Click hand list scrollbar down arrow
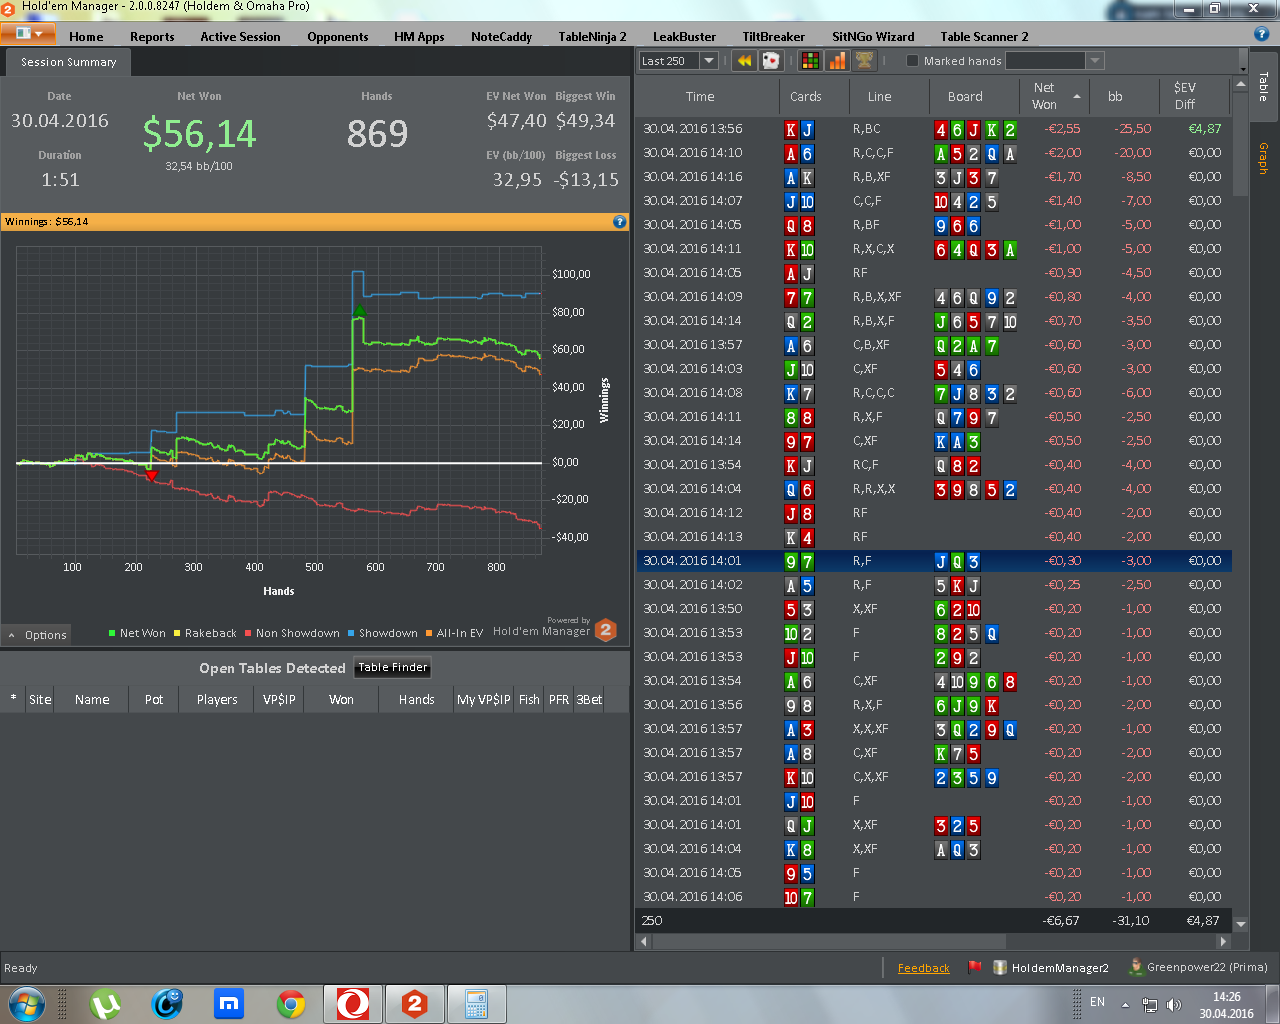Image resolution: width=1280 pixels, height=1024 pixels. click(1240, 923)
